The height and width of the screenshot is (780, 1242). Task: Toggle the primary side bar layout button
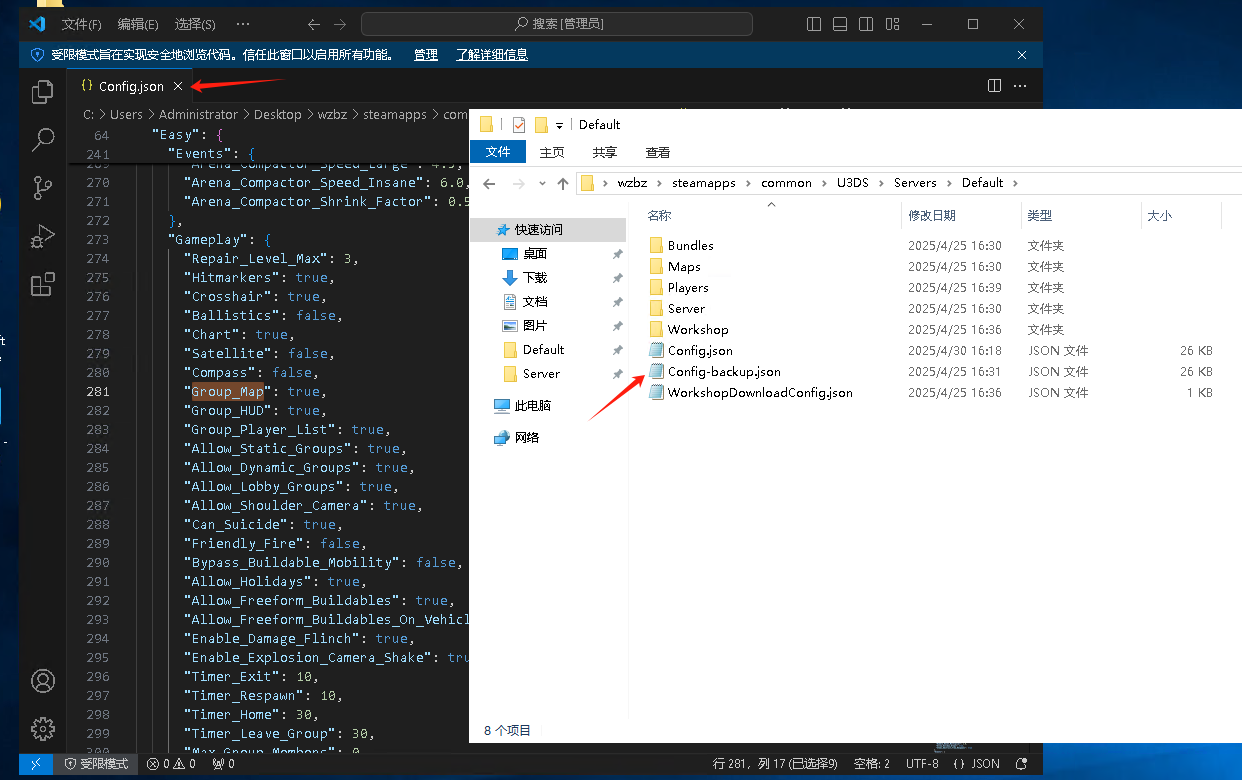(x=814, y=23)
